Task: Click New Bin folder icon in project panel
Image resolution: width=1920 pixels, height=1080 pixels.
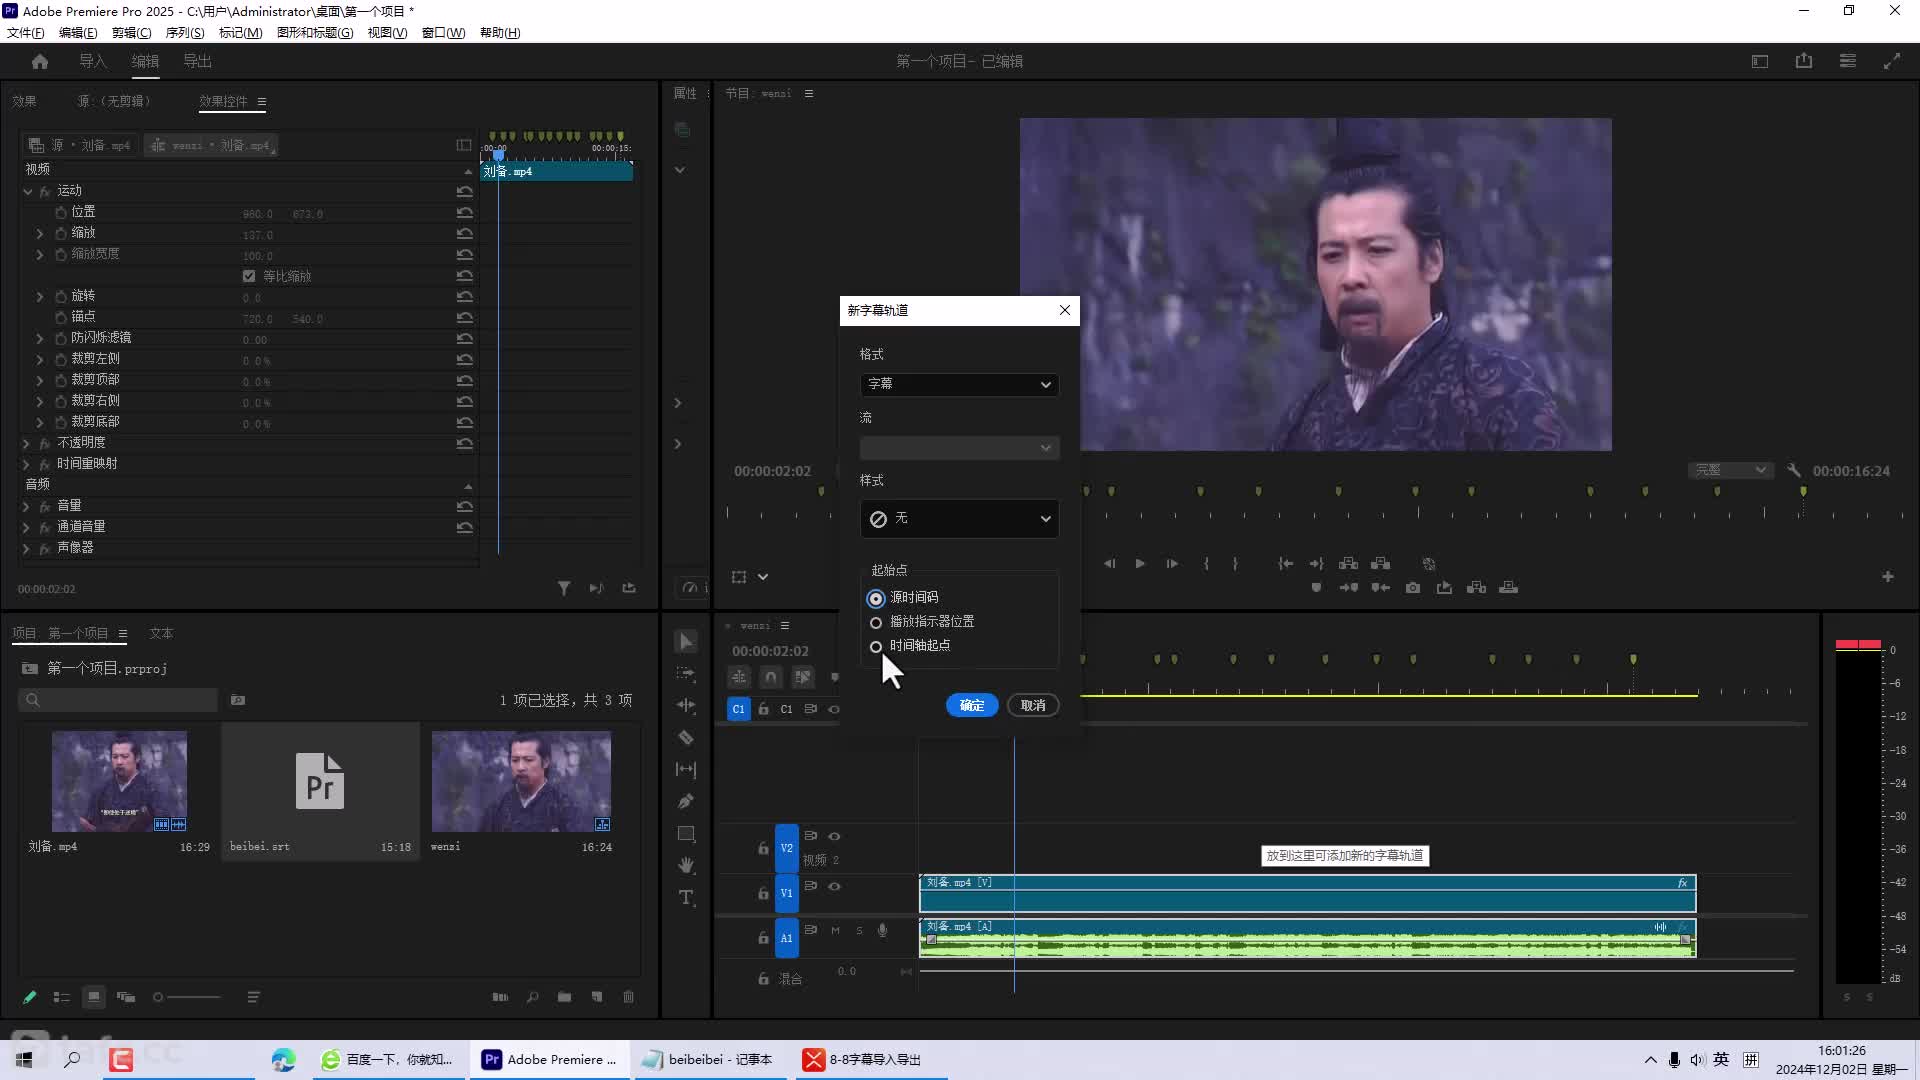Action: point(565,997)
